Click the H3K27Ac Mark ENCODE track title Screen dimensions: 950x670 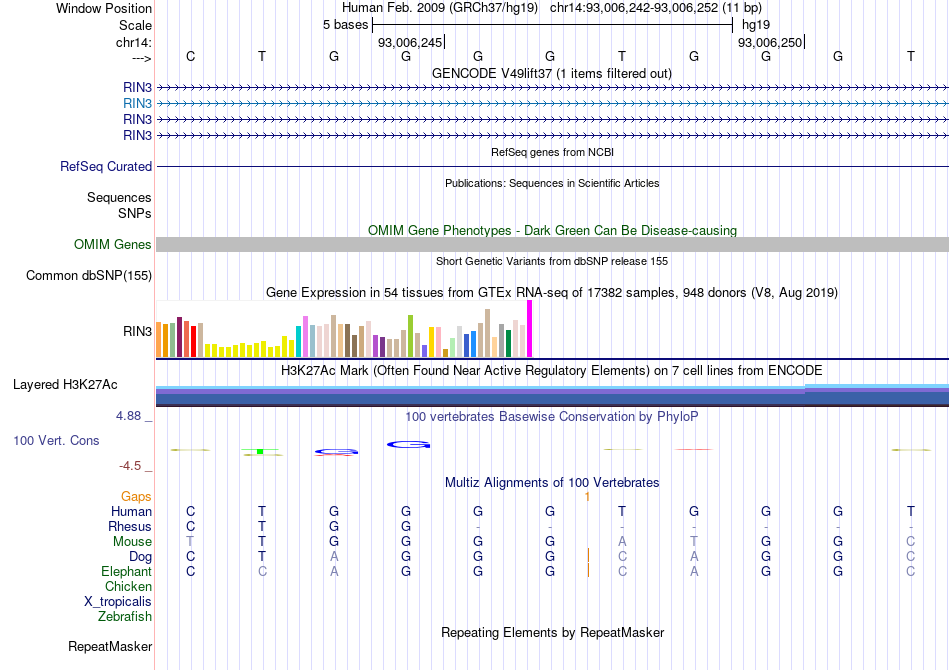click(551, 370)
